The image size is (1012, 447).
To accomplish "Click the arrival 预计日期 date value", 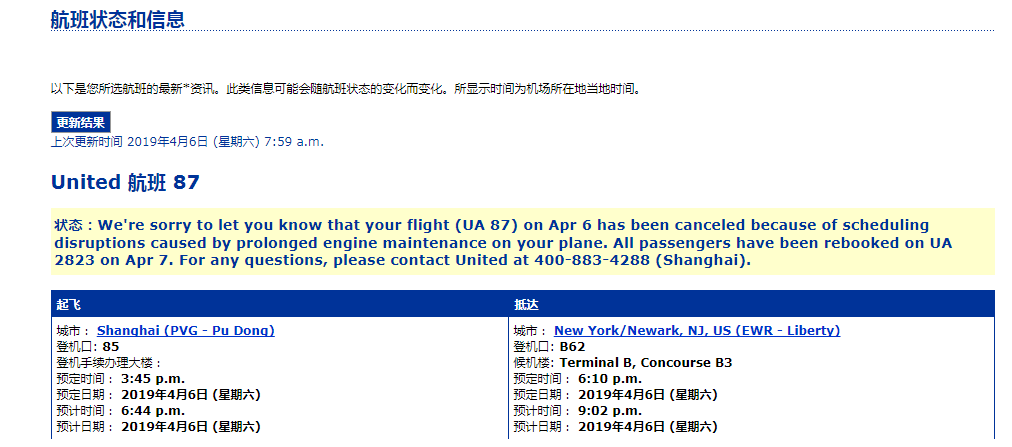I will (647, 427).
